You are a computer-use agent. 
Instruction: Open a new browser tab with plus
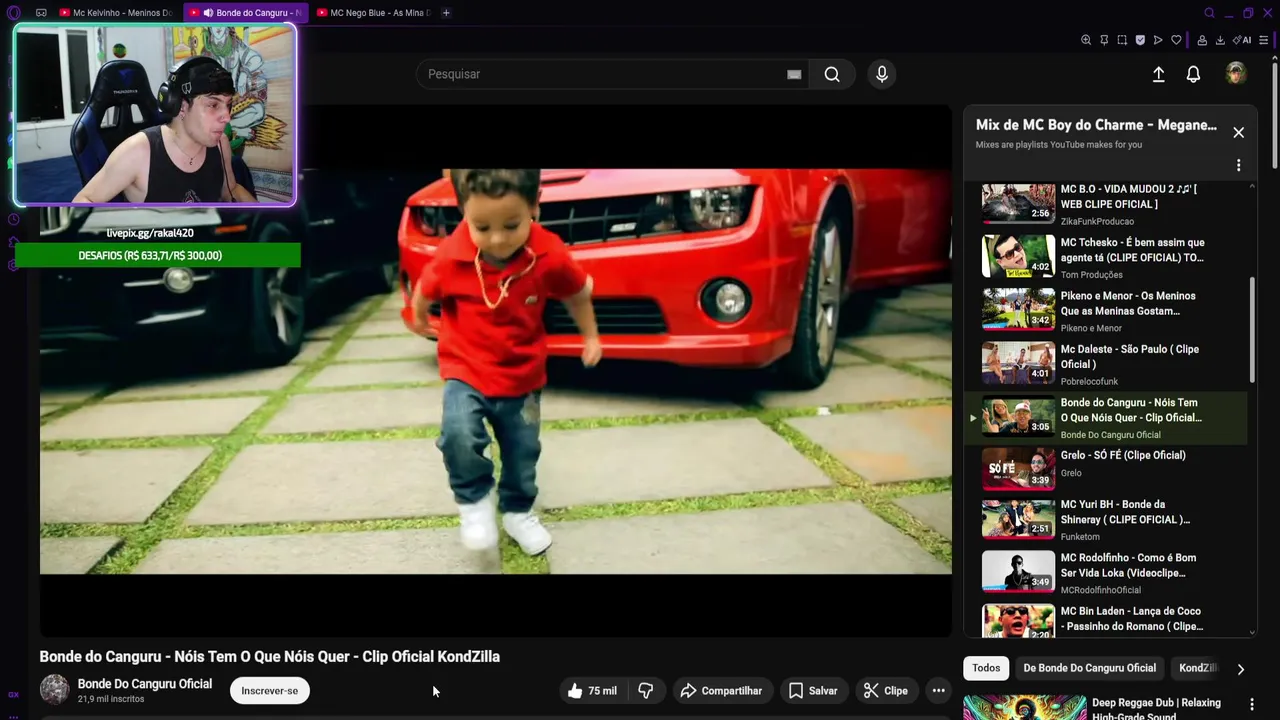446,13
